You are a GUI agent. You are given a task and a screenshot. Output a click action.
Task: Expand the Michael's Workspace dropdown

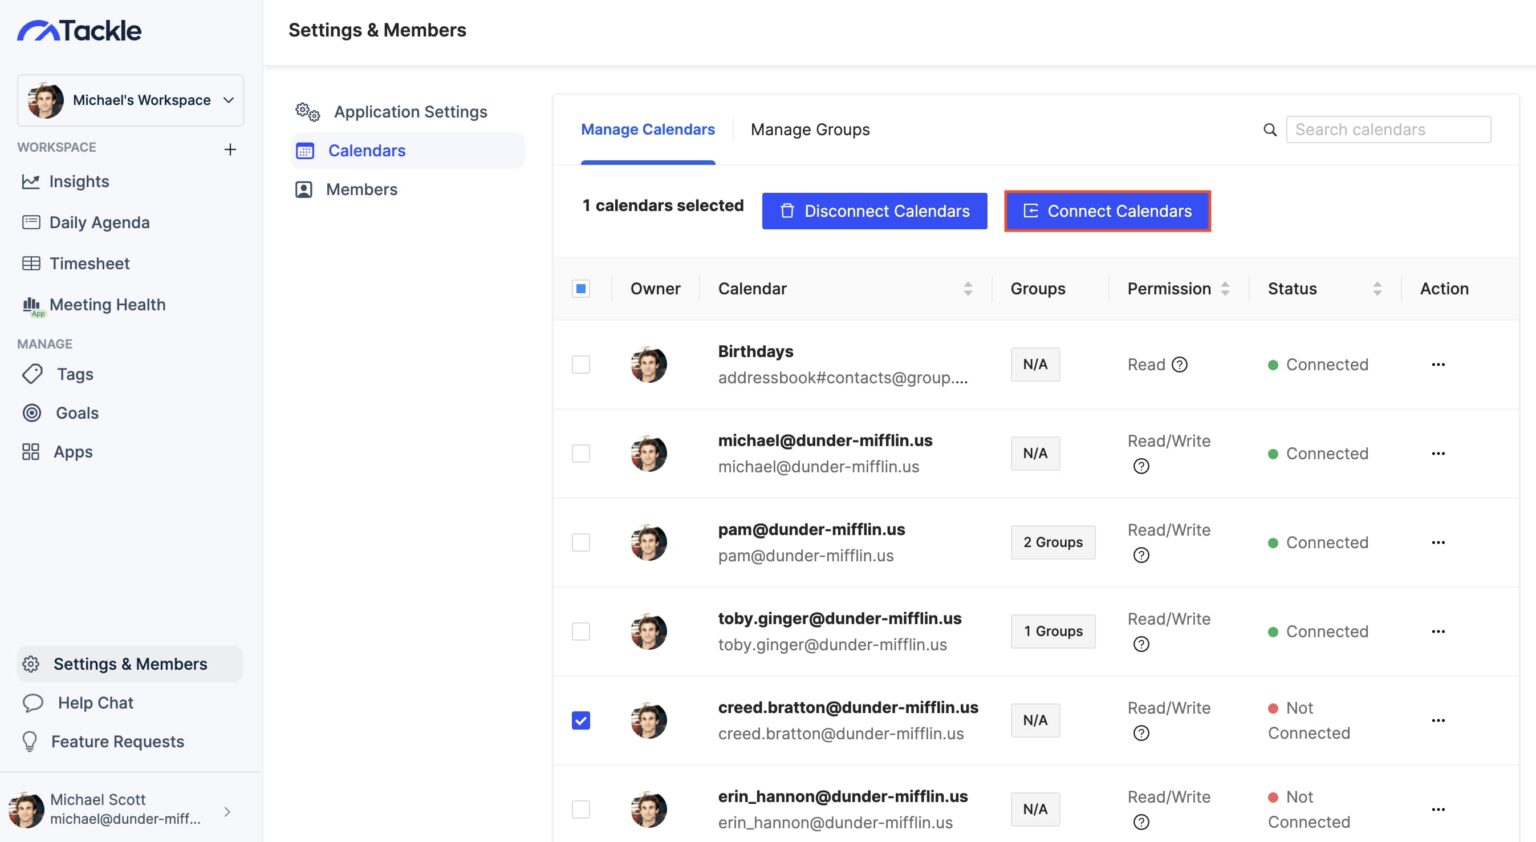(228, 100)
